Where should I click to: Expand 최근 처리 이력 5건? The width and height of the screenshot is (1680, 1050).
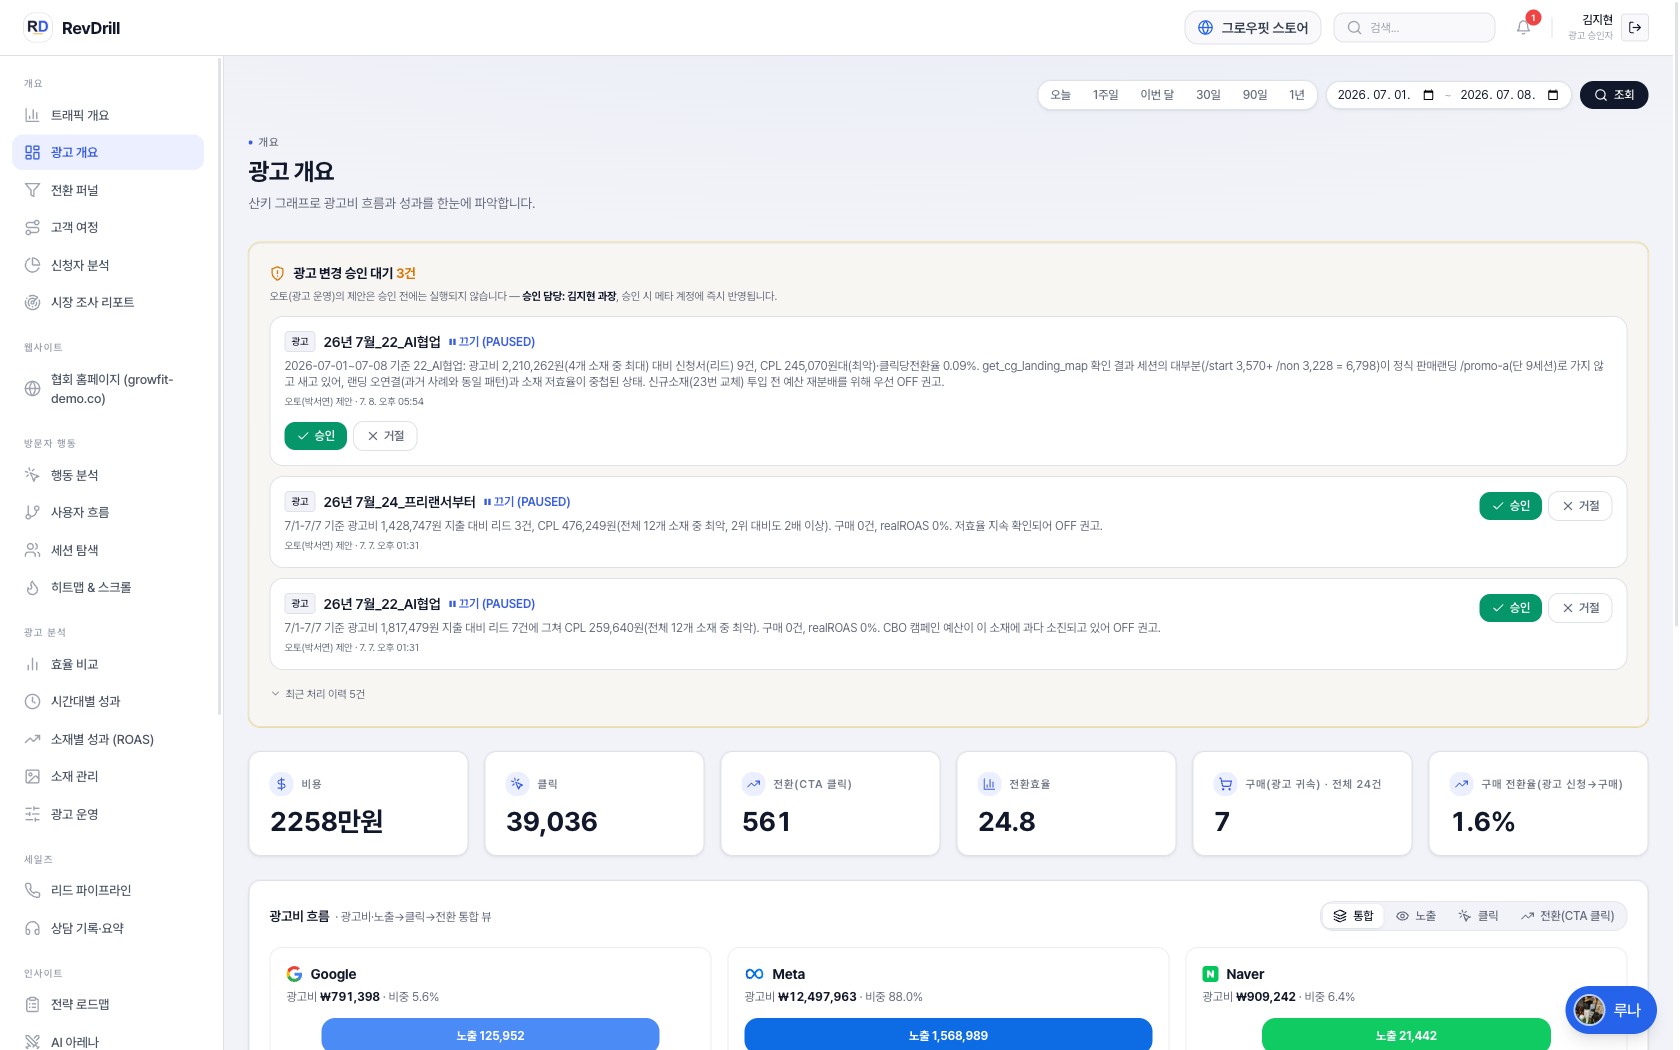click(x=318, y=694)
